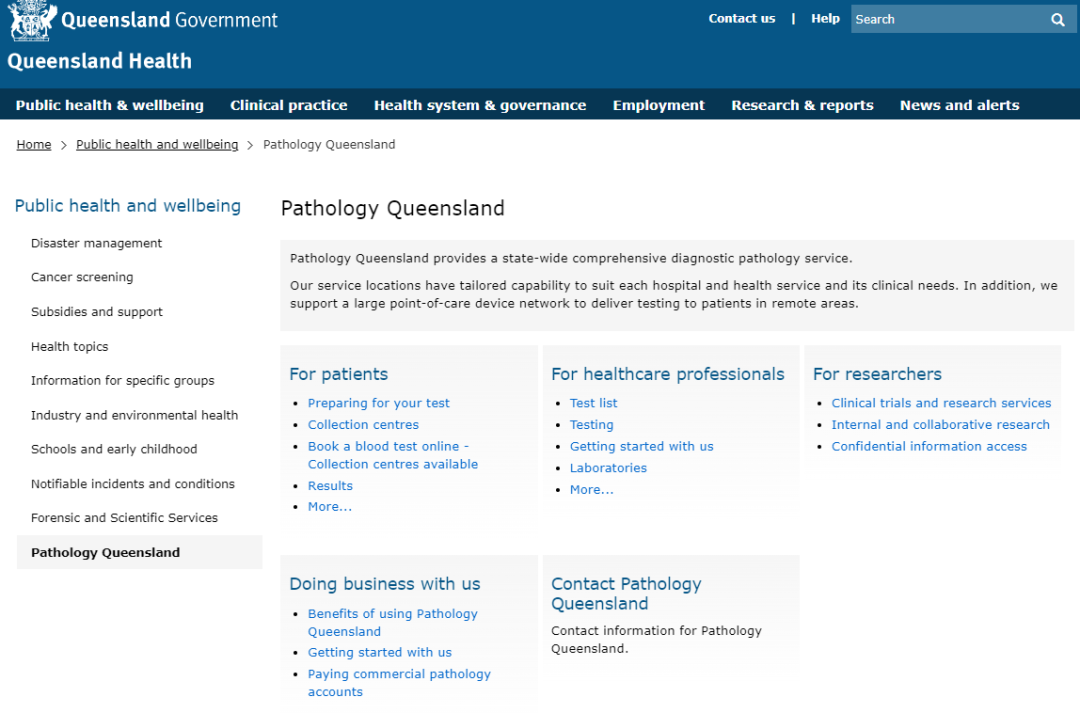This screenshot has width=1080, height=713.
Task: Open Public health & wellbeing menu
Action: pyautogui.click(x=110, y=105)
